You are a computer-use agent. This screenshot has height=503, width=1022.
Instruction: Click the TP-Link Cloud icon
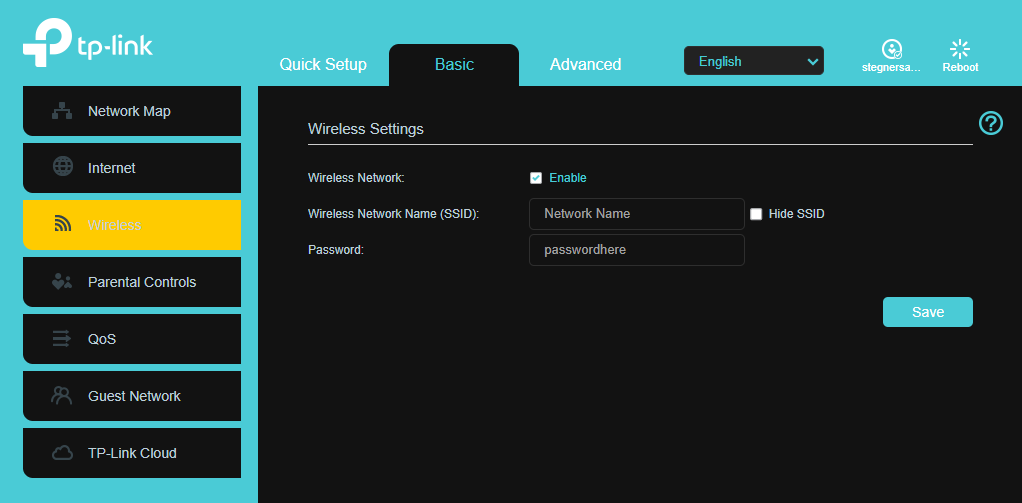[62, 453]
